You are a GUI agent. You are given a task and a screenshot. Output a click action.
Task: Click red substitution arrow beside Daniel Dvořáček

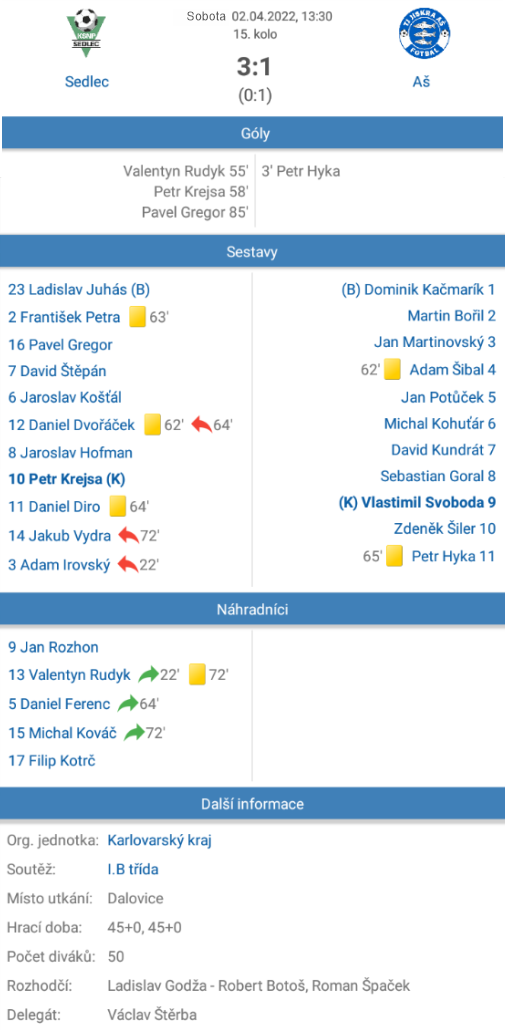pos(201,425)
